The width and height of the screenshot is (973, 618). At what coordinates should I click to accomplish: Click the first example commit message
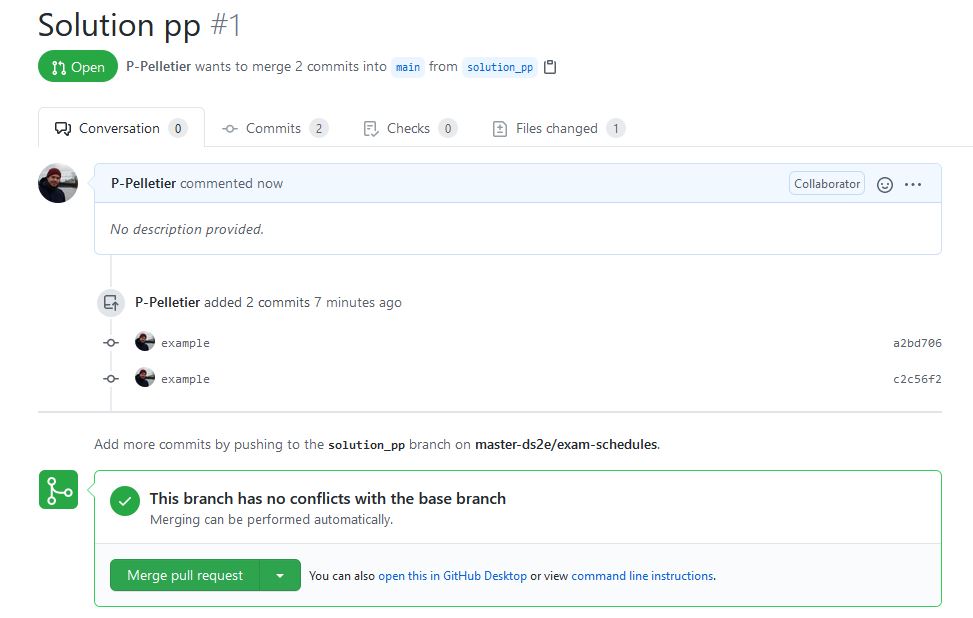click(185, 343)
